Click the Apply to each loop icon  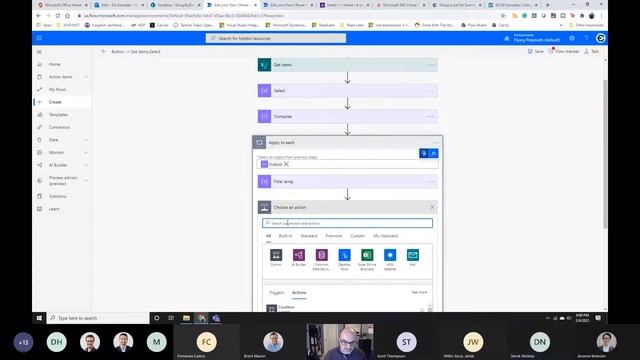[x=259, y=142]
